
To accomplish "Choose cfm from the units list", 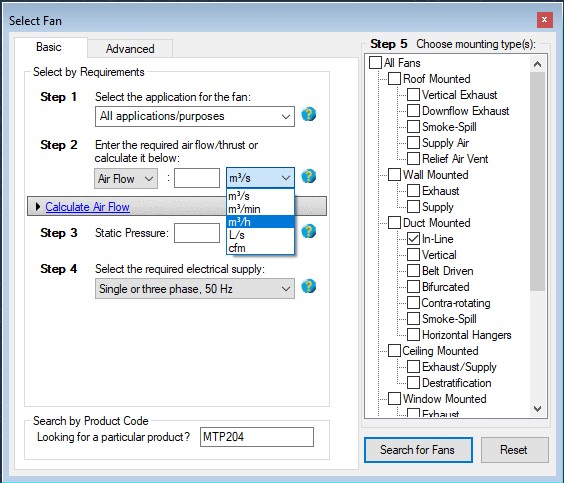I will 260,248.
